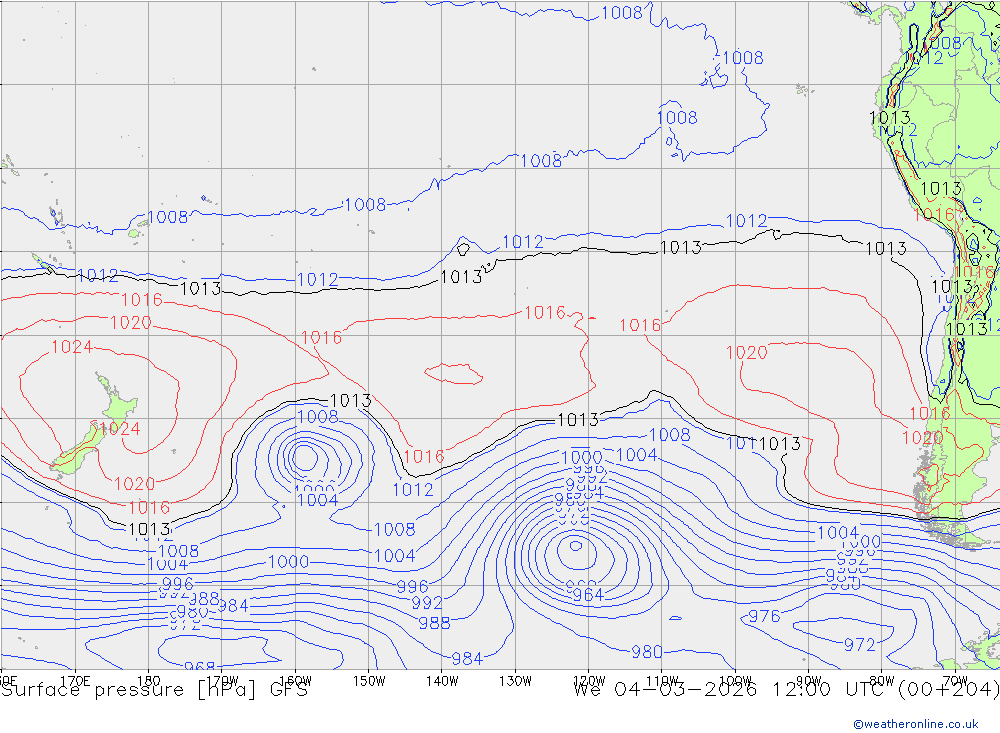The width and height of the screenshot is (1000, 733).
Task: Open the ©weatheronline.co.uk credit link
Action: (916, 724)
